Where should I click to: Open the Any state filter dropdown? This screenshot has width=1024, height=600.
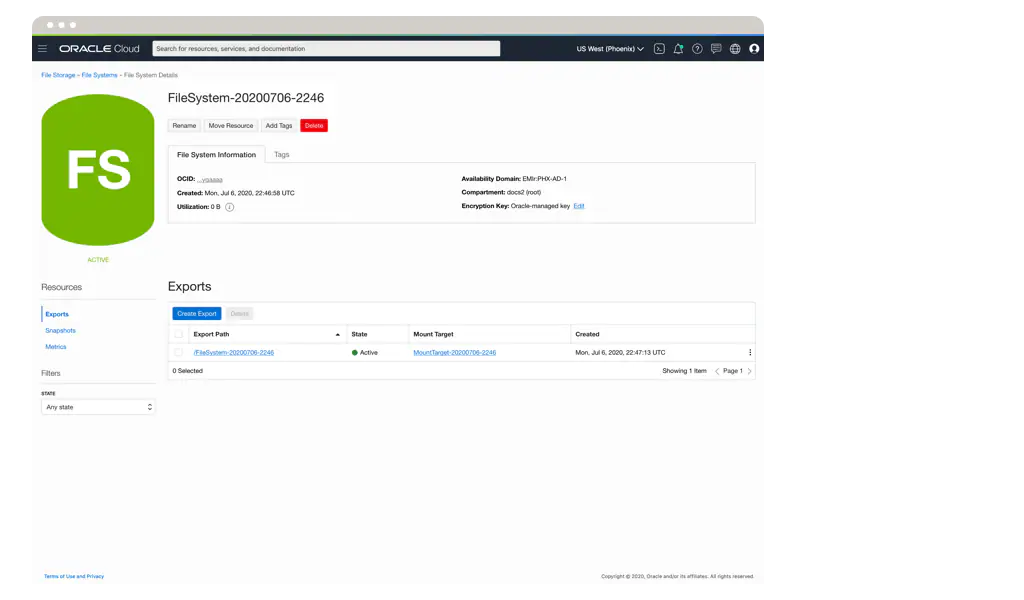98,407
